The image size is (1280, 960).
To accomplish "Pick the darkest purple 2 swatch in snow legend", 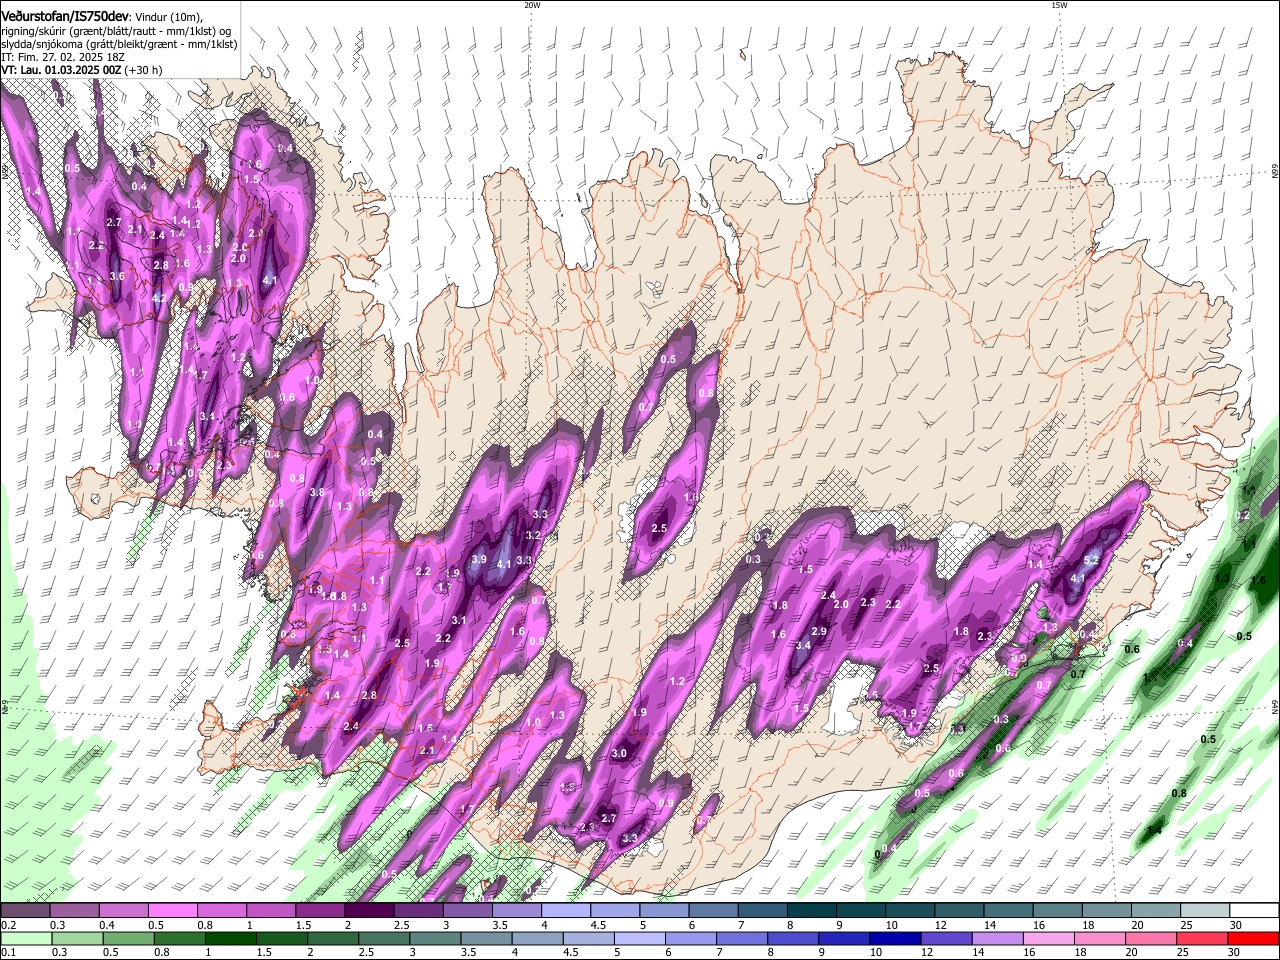I will tap(369, 911).
